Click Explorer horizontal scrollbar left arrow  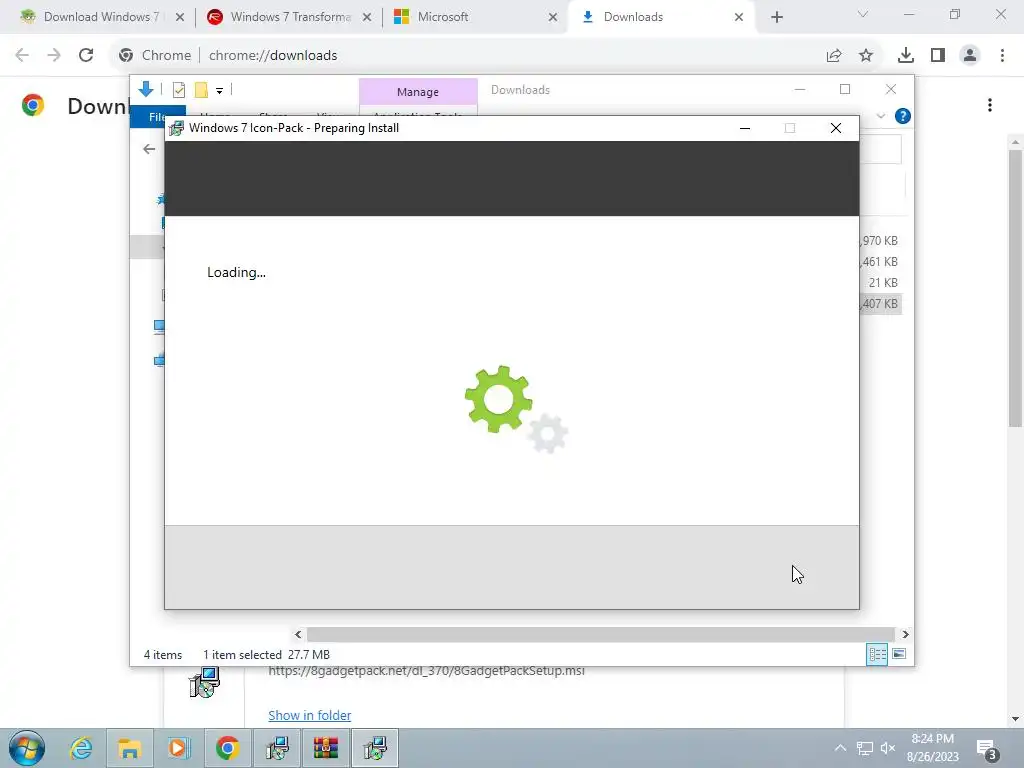click(298, 634)
